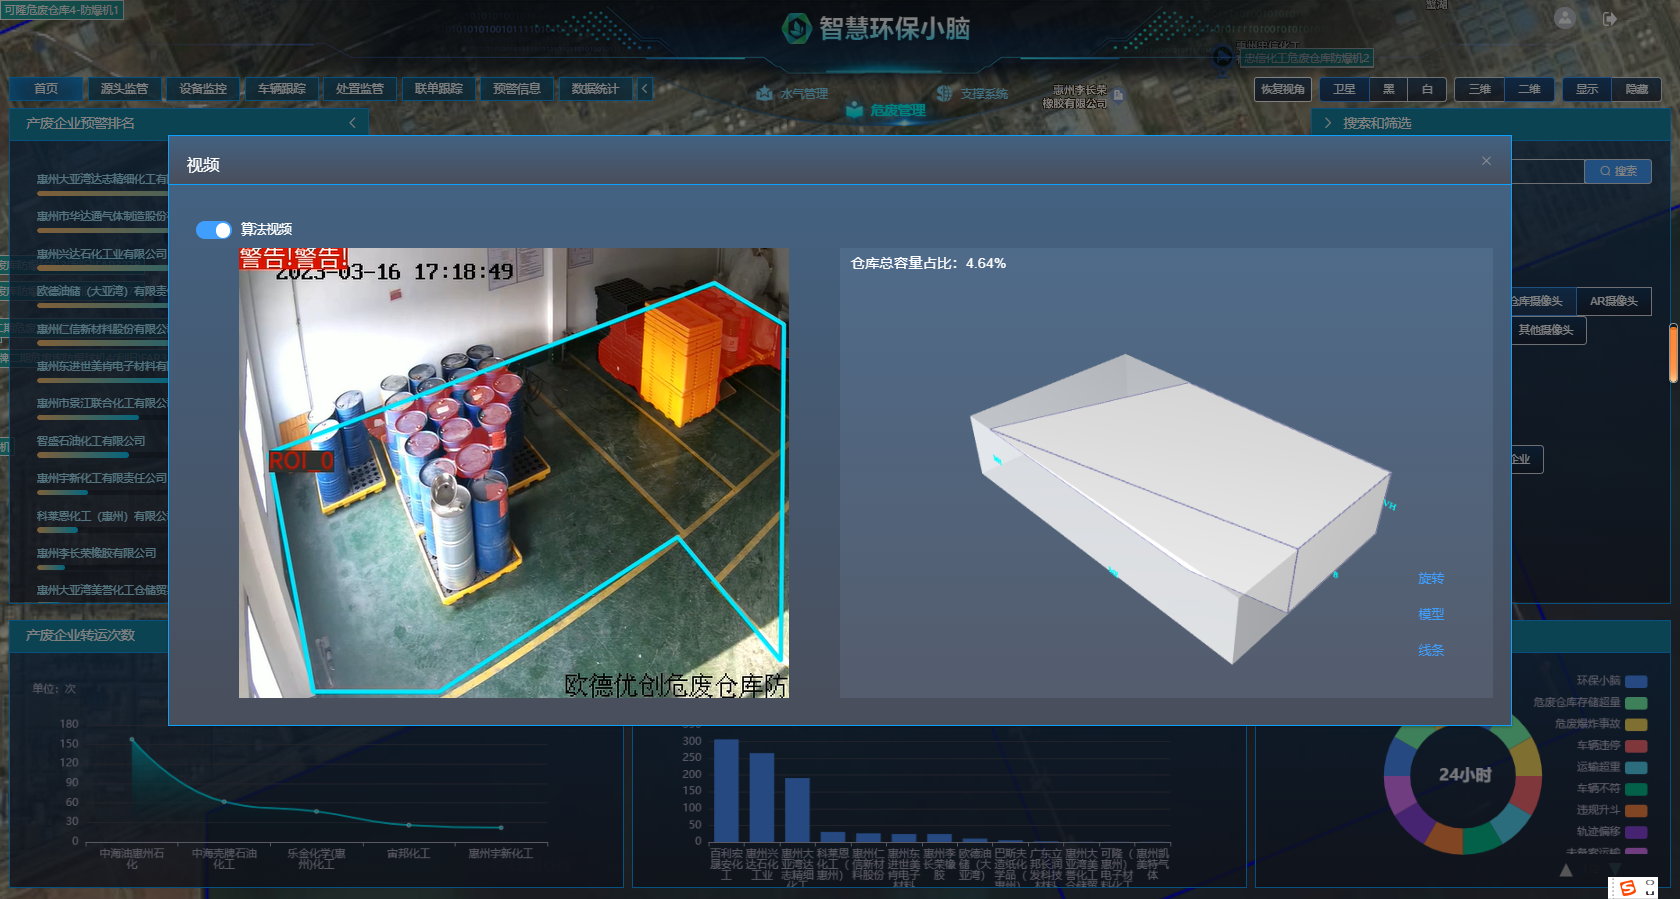This screenshot has width=1680, height=899.
Task: Collapse the 产废企业预警排名 panel chevron
Action: click(352, 123)
